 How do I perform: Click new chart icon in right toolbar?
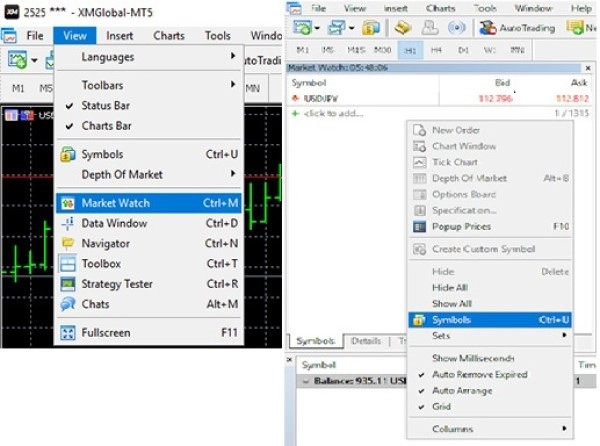tap(302, 28)
